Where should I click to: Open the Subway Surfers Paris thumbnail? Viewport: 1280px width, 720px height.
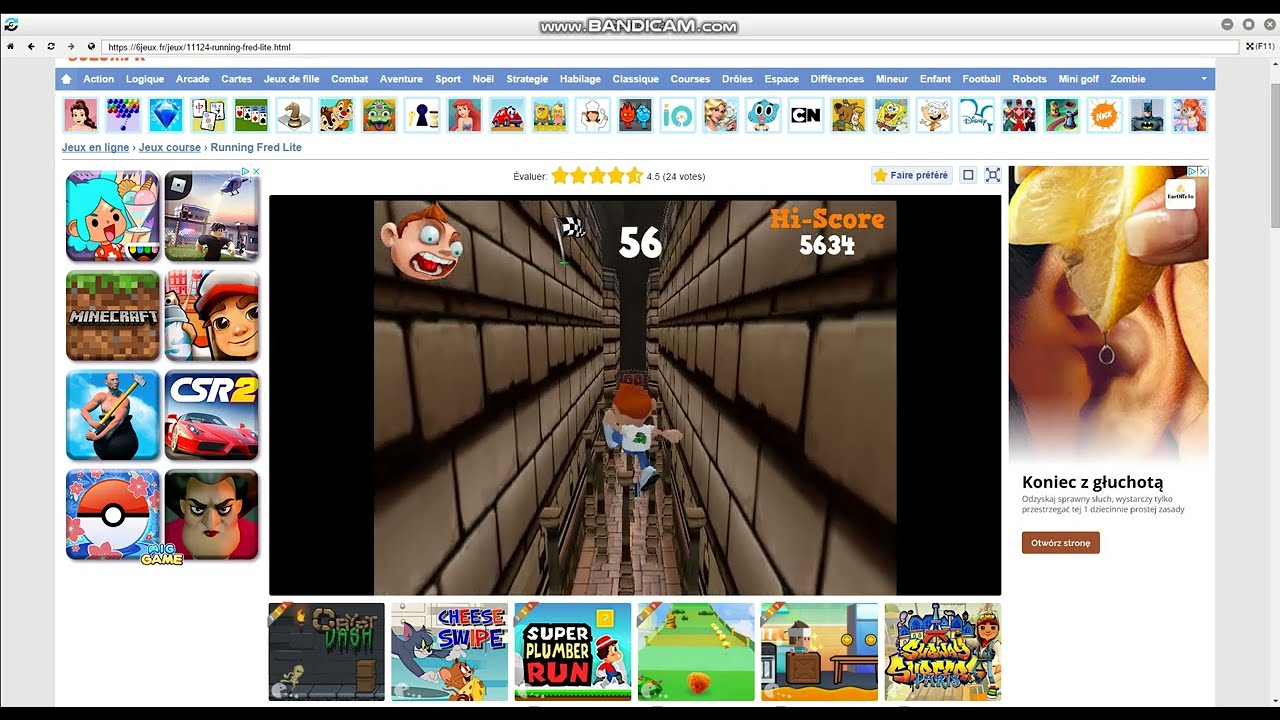coord(943,652)
